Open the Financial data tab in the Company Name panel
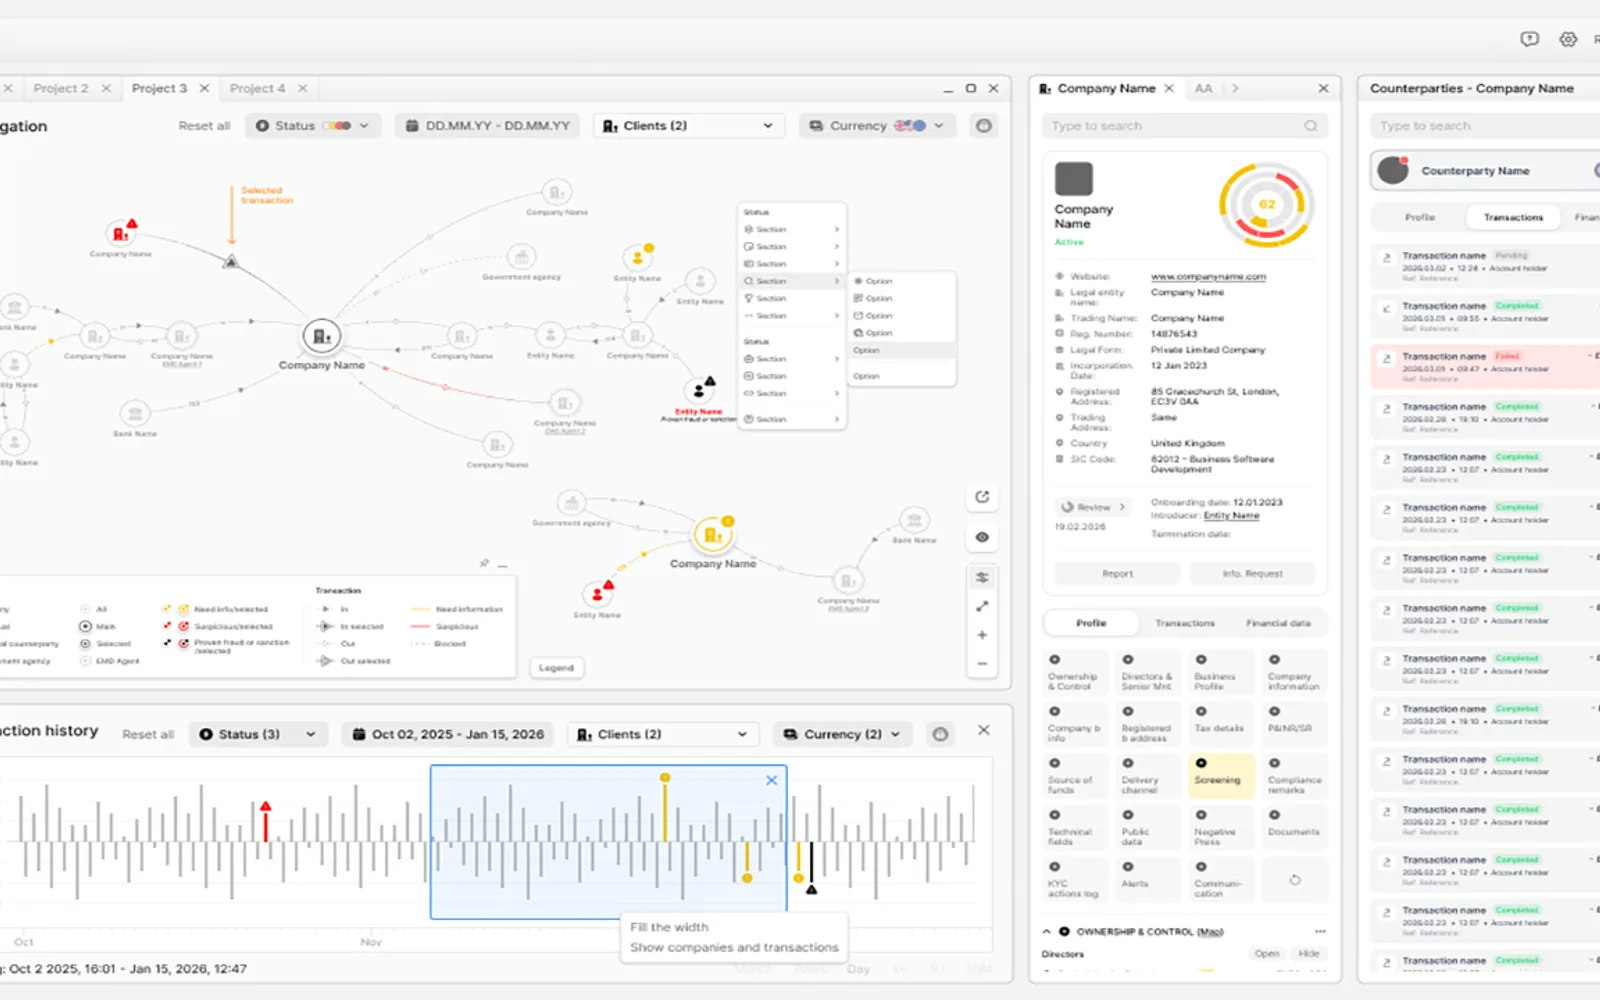This screenshot has width=1600, height=1000. (x=1278, y=623)
